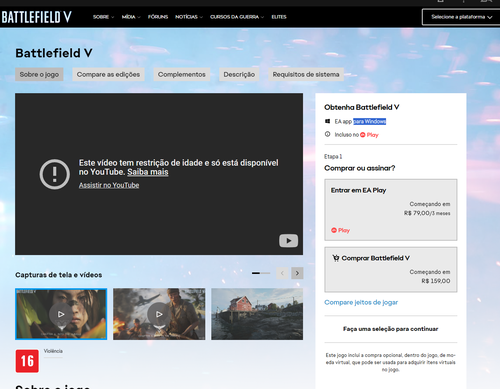
Task: Open the Selecione a plataforma dropdown
Action: (461, 17)
